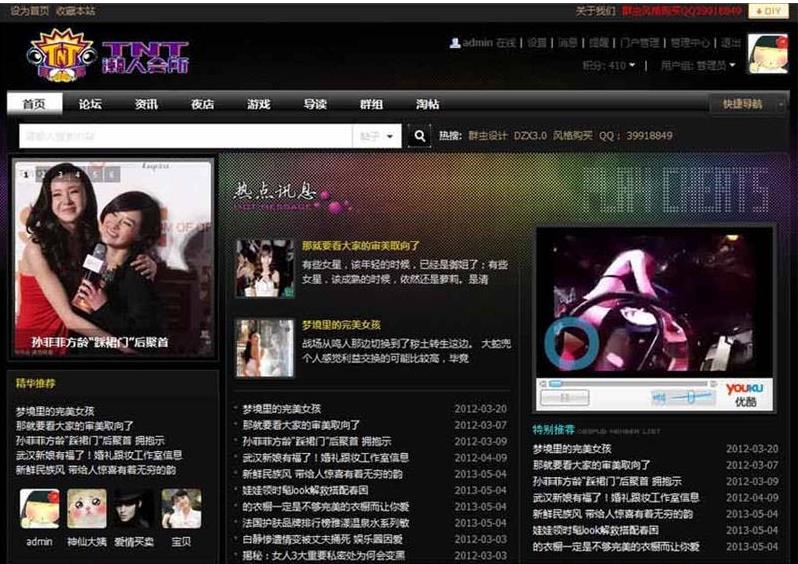Click the search text input field
The width and height of the screenshot is (798, 564).
click(x=185, y=135)
